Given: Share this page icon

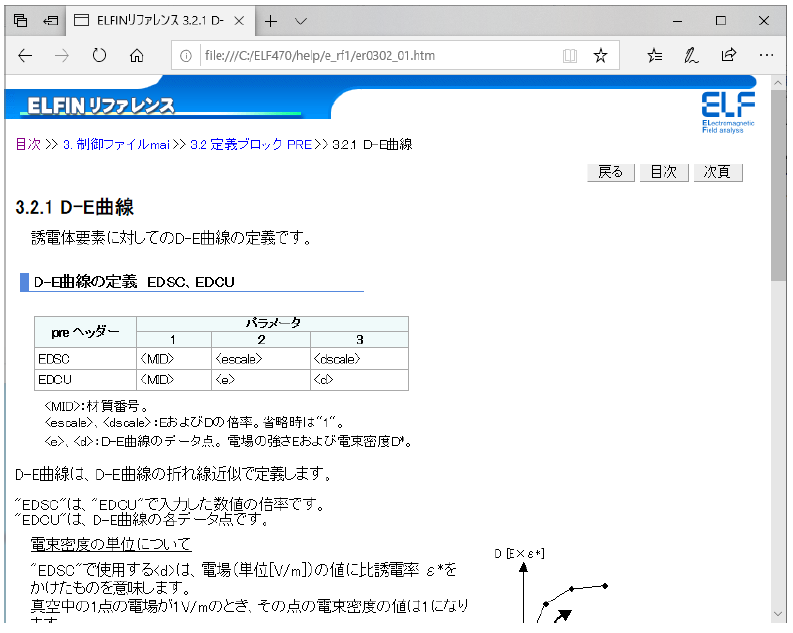Looking at the screenshot, I should pyautogui.click(x=728, y=55).
